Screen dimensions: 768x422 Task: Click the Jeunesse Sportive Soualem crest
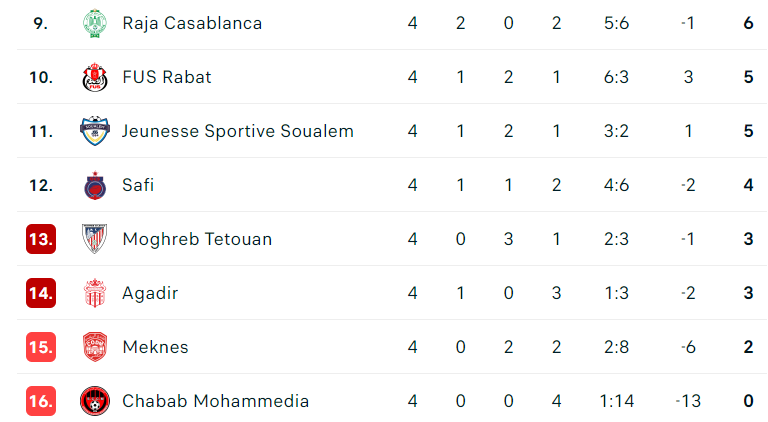93,131
